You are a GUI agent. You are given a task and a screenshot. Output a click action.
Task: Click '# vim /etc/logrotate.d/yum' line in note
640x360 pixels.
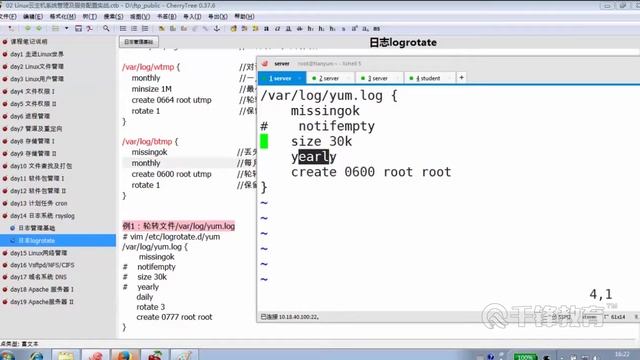[171, 237]
